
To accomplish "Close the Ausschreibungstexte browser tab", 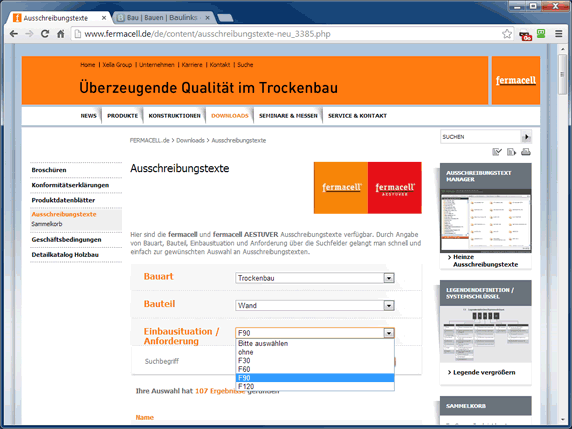I will [x=104, y=18].
